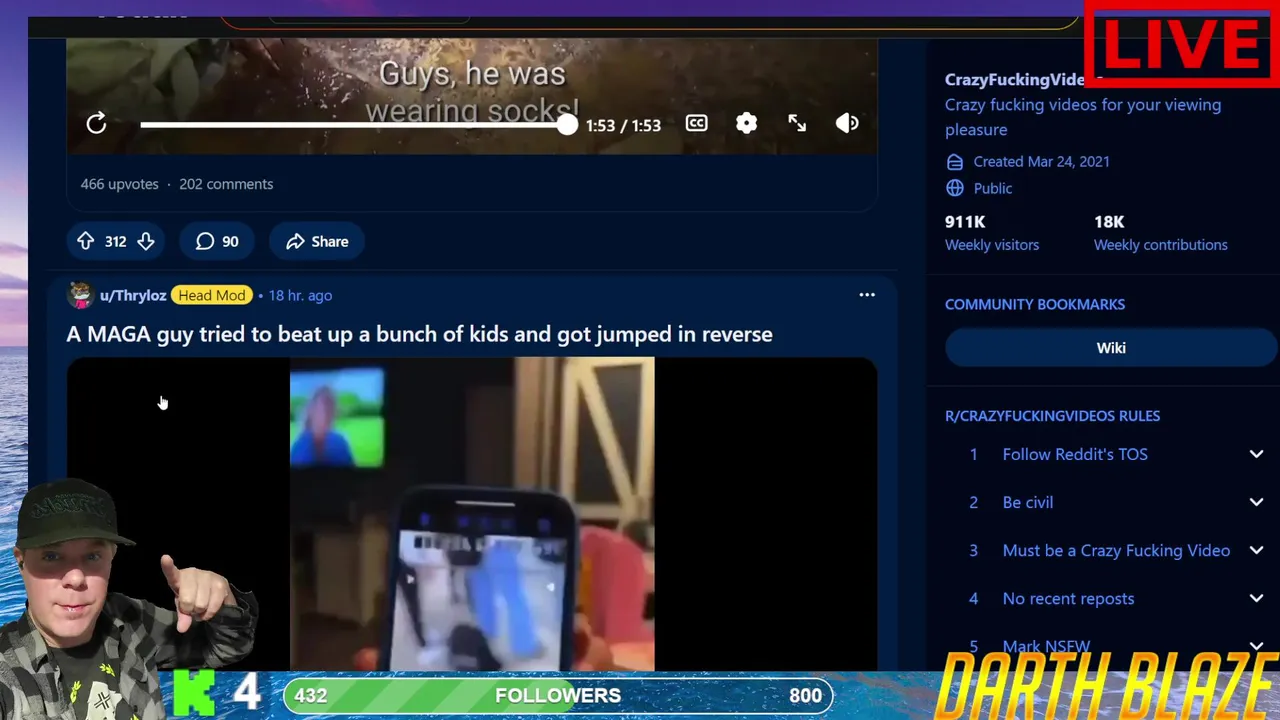This screenshot has width=1280, height=720.
Task: Click the 18 hr. ago timestamp
Action: (x=300, y=295)
